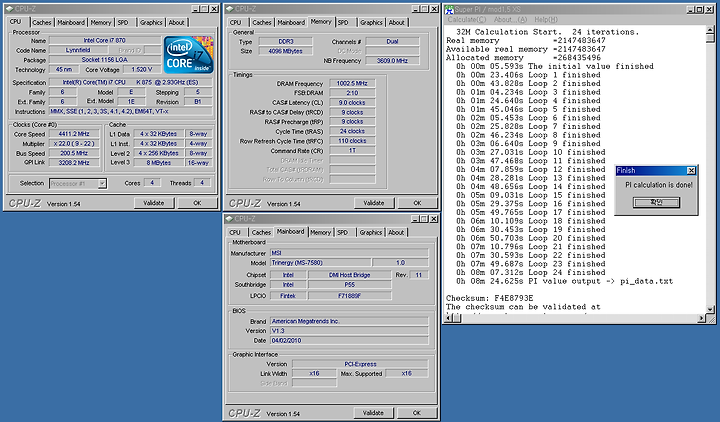Click the Core Voltage value 1.520 V
This screenshot has width=720, height=422.
(x=141, y=69)
